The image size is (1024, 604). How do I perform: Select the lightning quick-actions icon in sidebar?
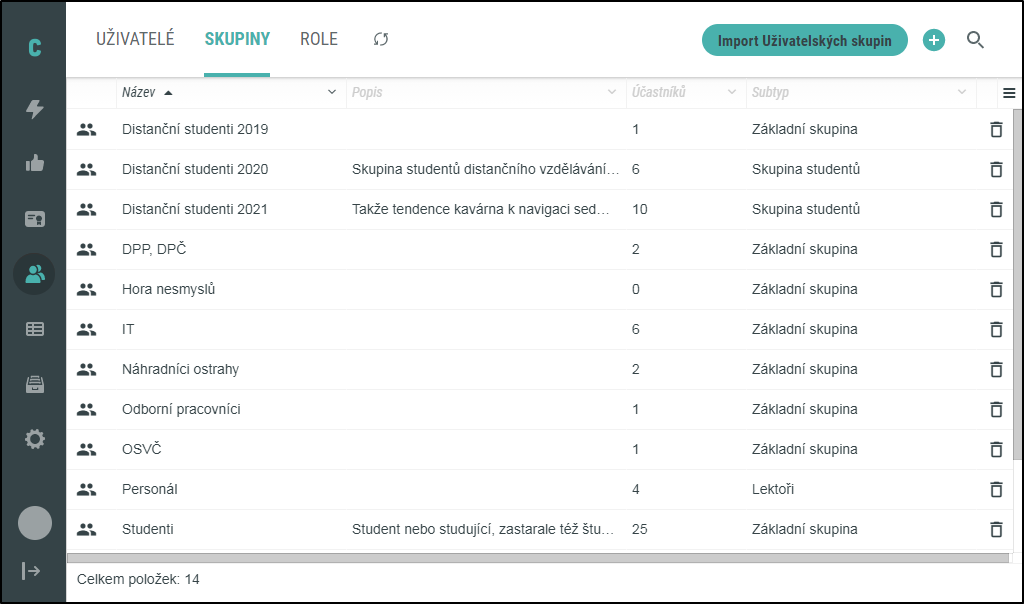(x=33, y=110)
